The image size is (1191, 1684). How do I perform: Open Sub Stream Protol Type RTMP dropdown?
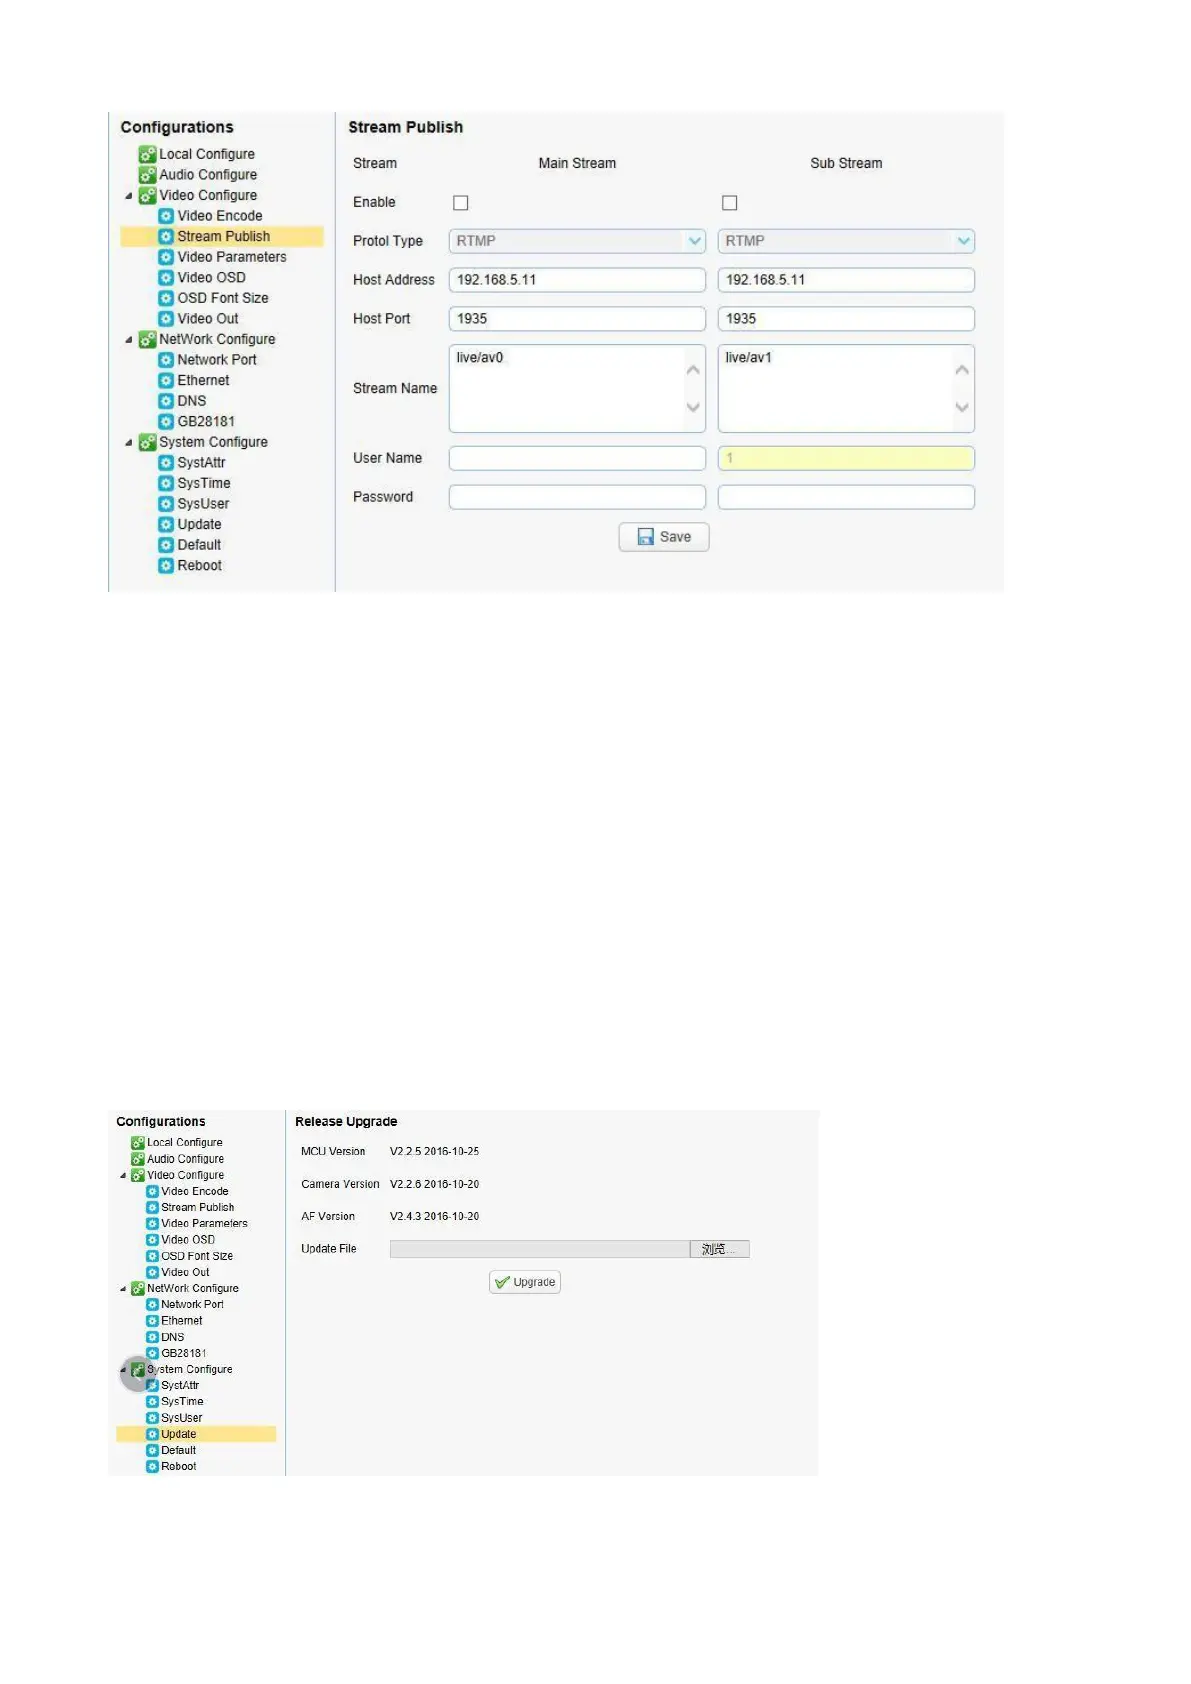(x=962, y=241)
